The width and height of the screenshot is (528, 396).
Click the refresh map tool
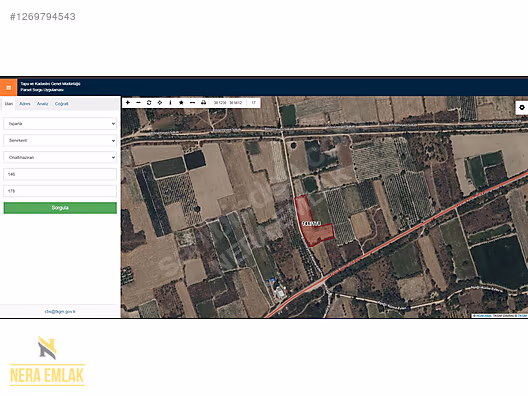point(149,102)
